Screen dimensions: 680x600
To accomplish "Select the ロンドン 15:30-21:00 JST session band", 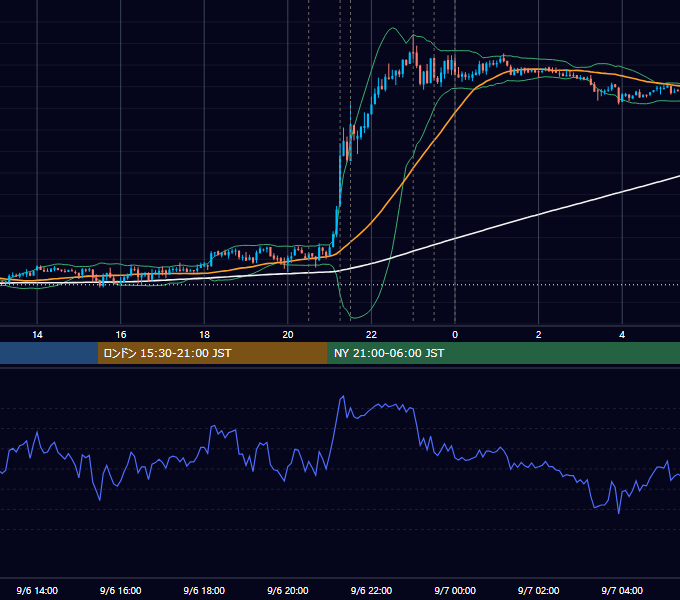I will (x=212, y=353).
